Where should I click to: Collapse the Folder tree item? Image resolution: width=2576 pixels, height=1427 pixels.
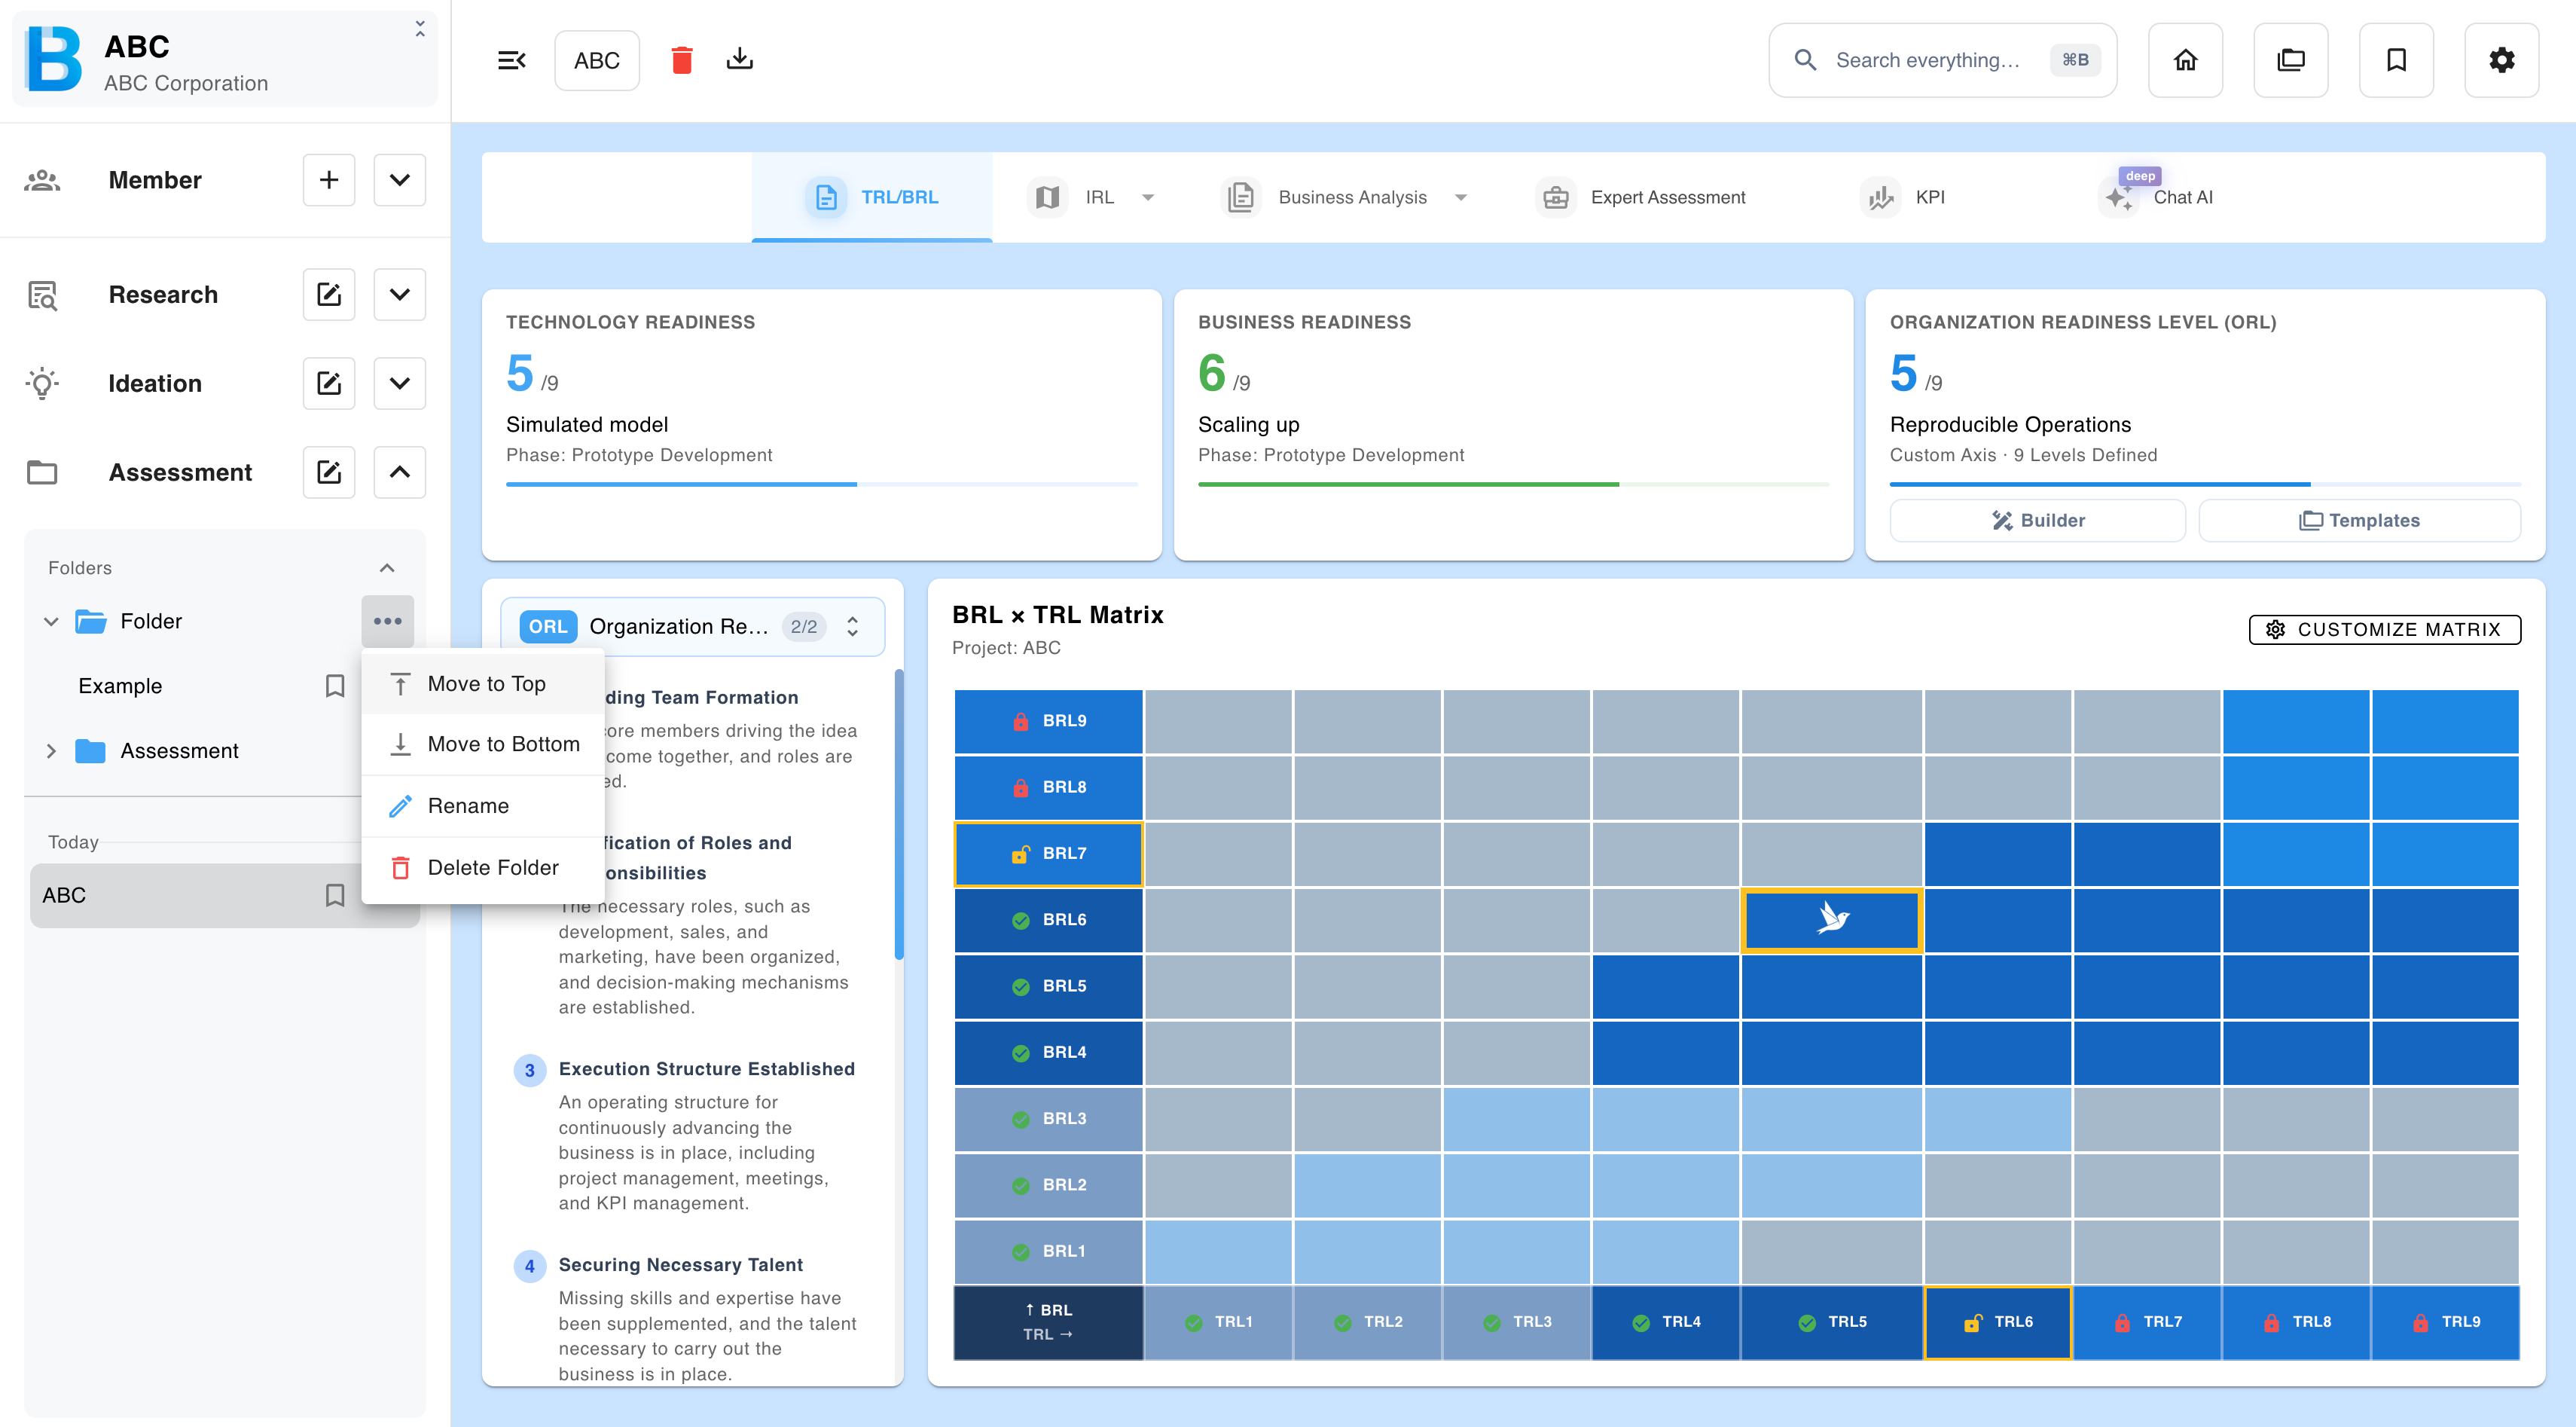click(x=51, y=621)
